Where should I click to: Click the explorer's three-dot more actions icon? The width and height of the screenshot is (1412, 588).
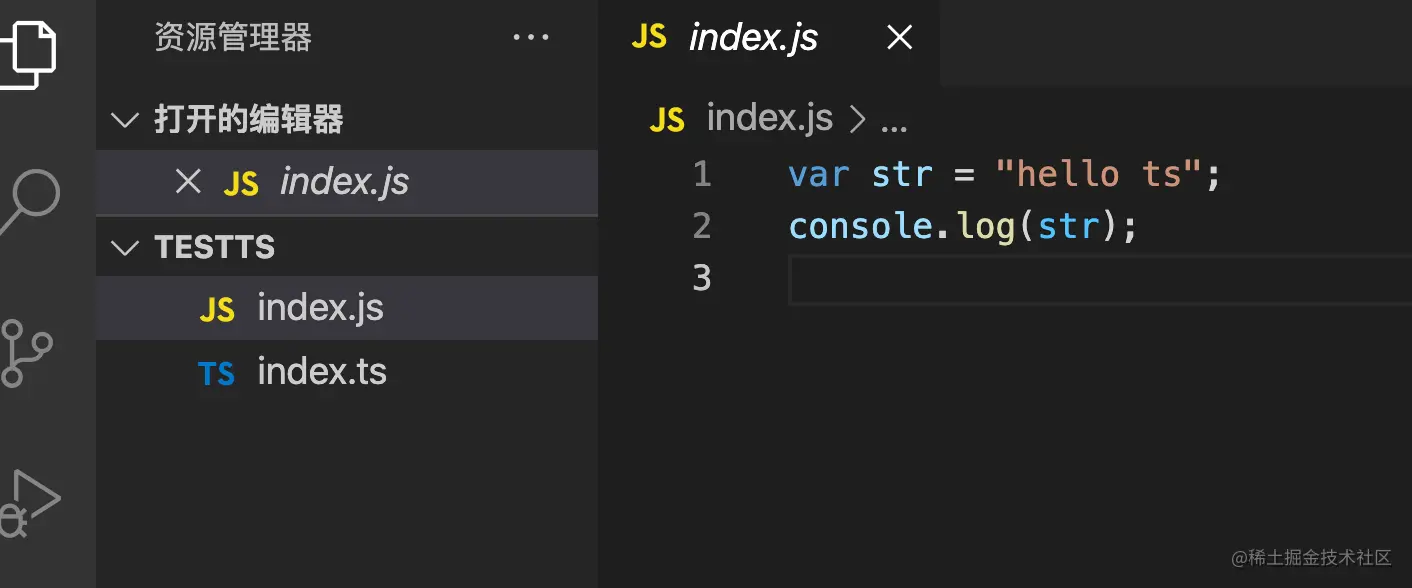pyautogui.click(x=530, y=38)
